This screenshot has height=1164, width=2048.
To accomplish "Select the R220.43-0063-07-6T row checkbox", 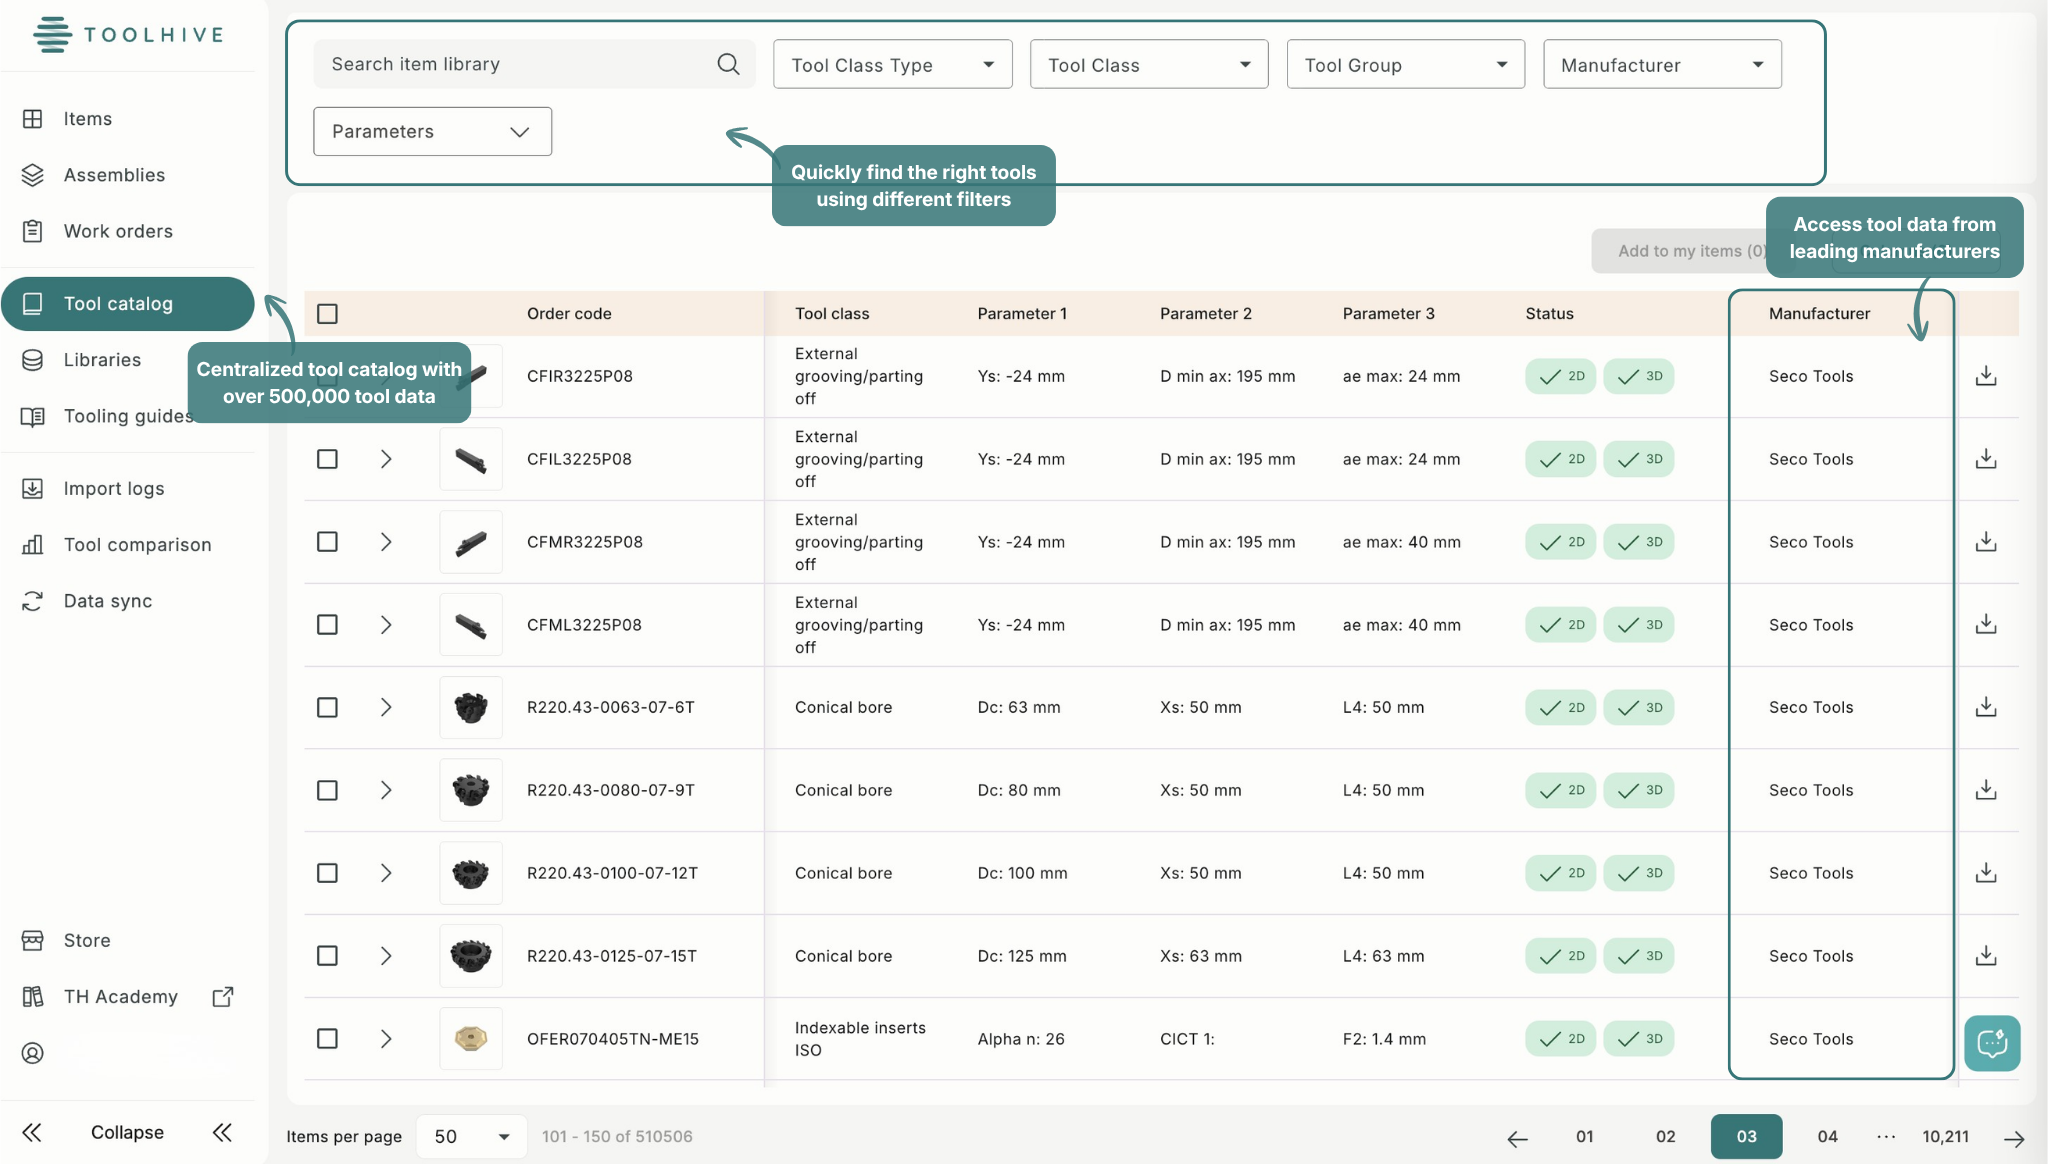I will (x=327, y=707).
